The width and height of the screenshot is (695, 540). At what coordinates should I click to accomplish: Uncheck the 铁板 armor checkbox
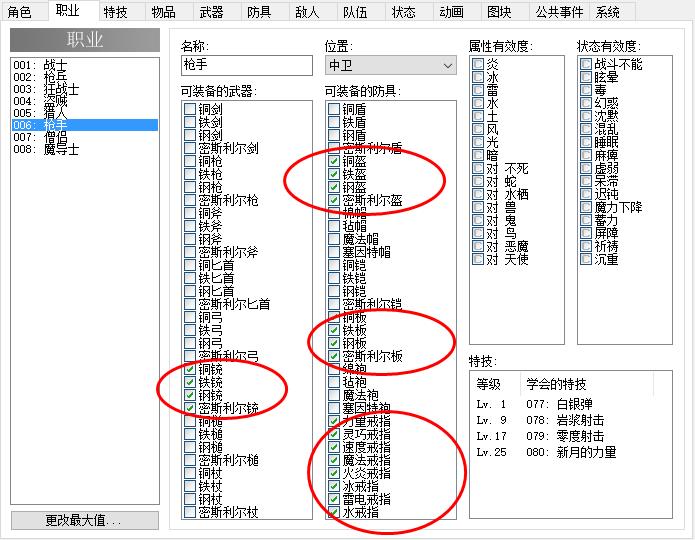click(334, 330)
